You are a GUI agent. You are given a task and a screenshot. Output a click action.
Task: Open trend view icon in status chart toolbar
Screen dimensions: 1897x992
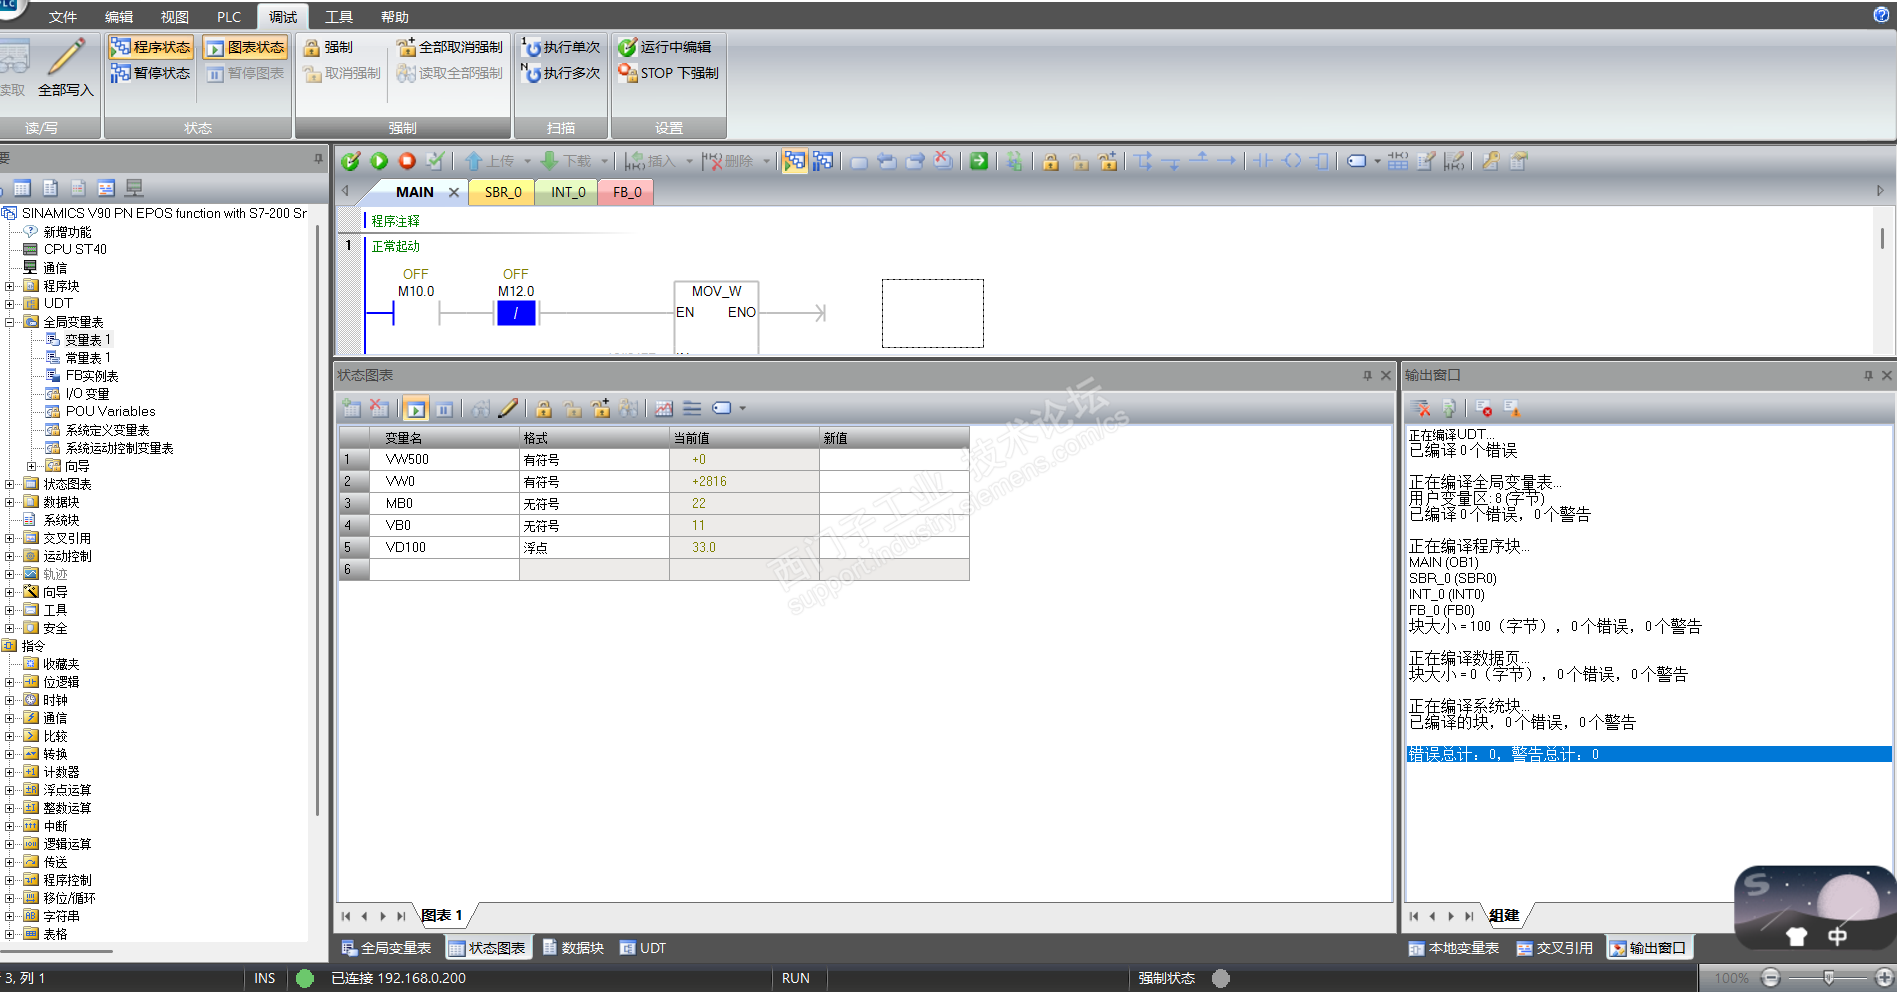664,408
